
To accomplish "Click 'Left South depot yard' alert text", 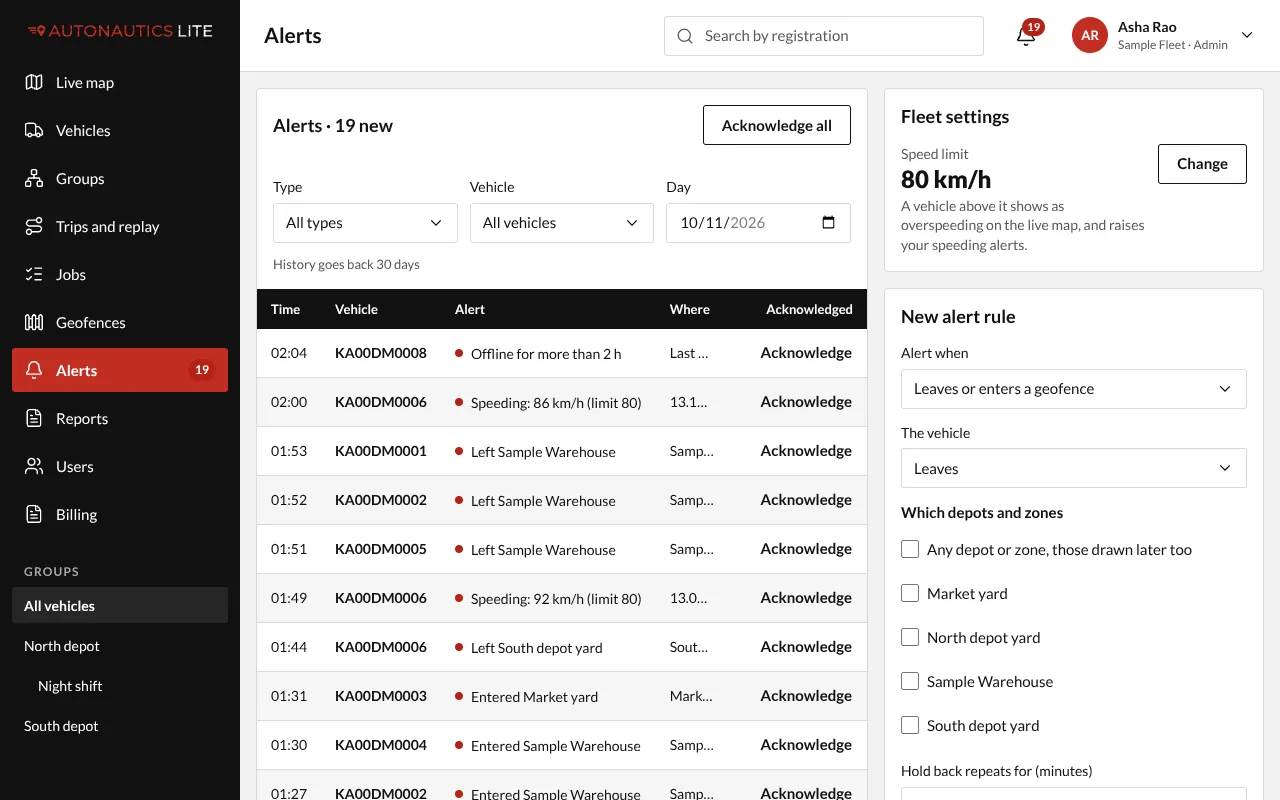I will tap(537, 648).
